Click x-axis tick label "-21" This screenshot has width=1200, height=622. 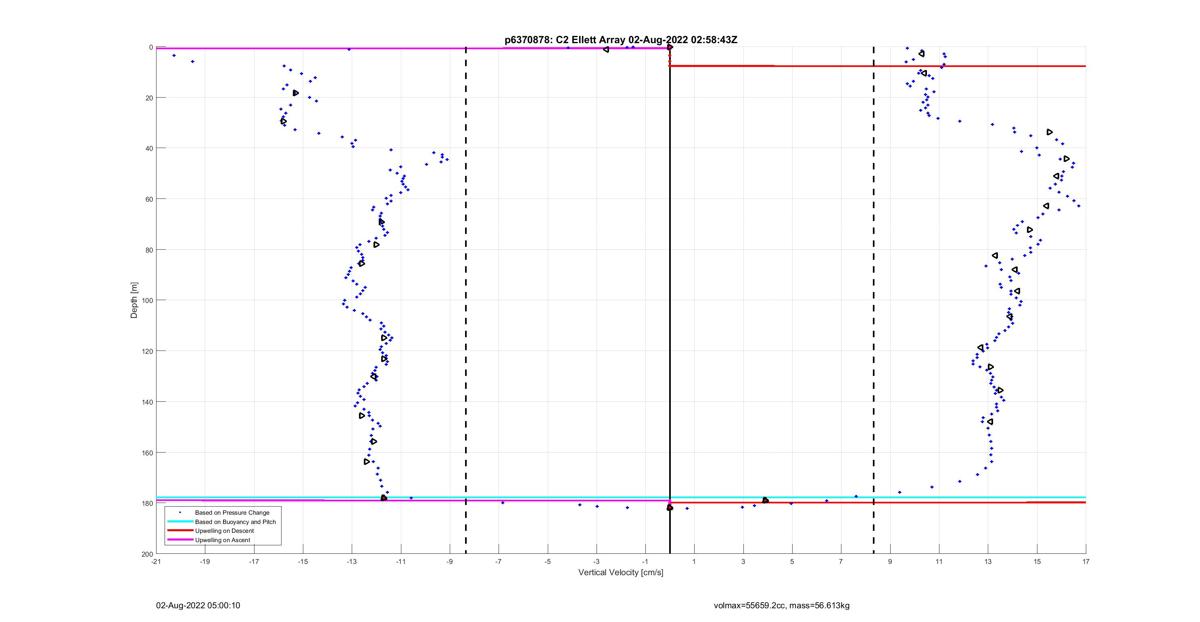click(156, 561)
